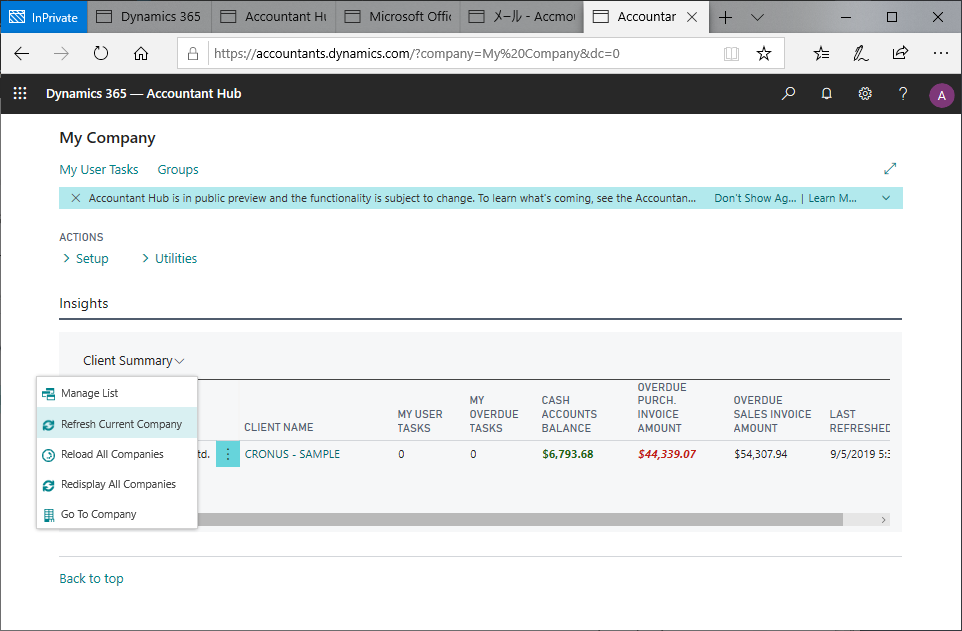Click the browser Back arrow
Image resolution: width=962 pixels, height=631 pixels.
(21, 53)
